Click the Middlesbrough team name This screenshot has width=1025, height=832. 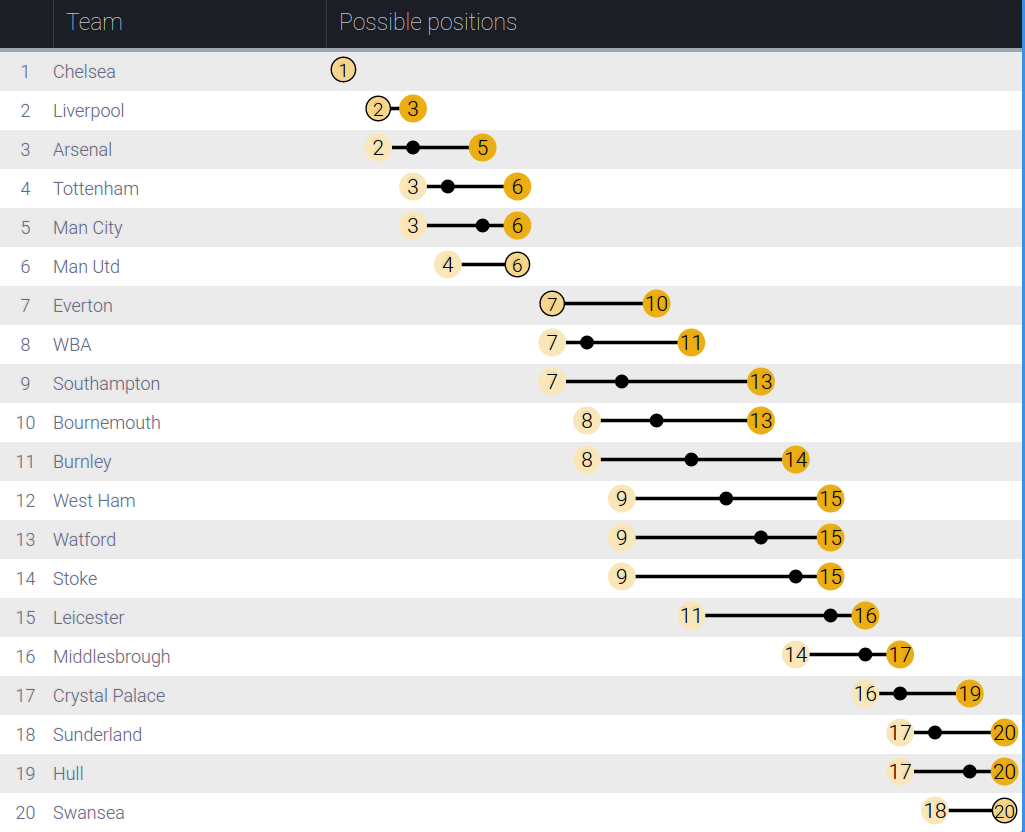(x=111, y=657)
